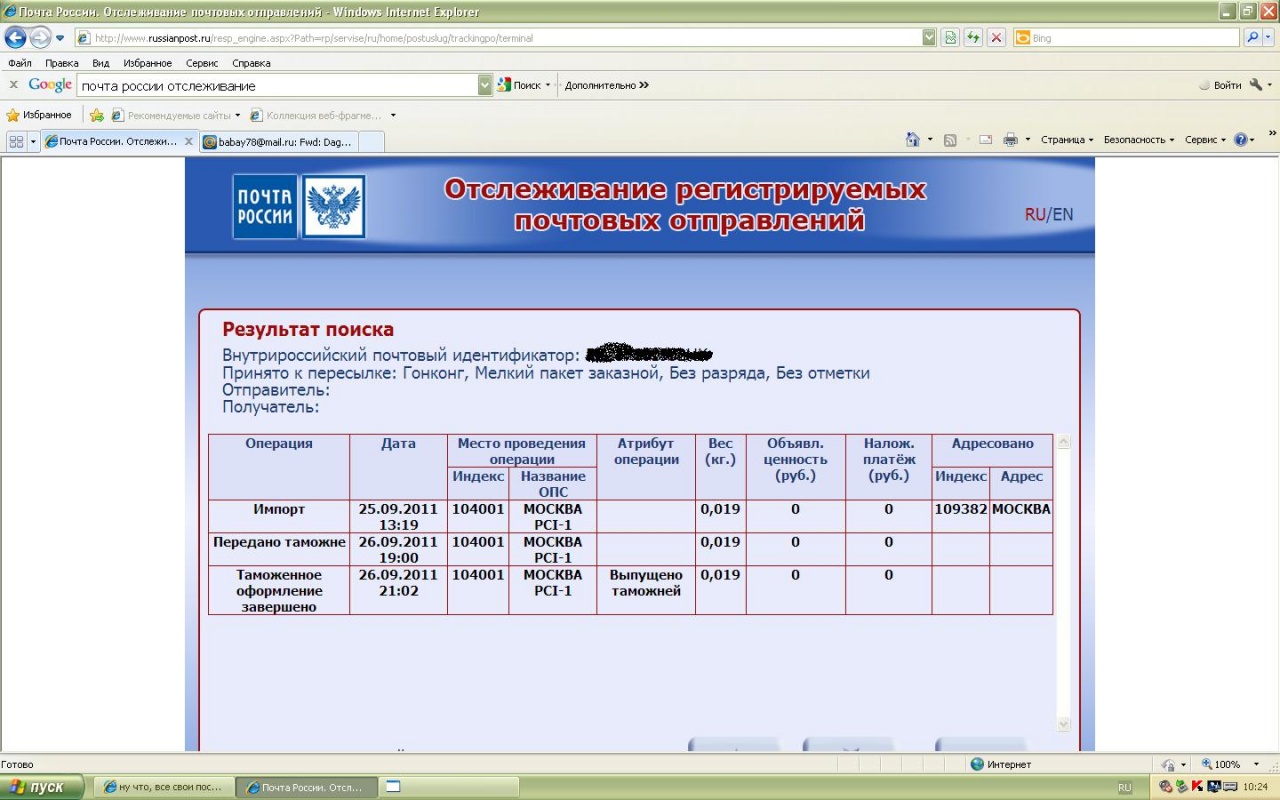This screenshot has width=1280, height=800.
Task: Click the Избранное favorites star button
Action: pos(40,115)
